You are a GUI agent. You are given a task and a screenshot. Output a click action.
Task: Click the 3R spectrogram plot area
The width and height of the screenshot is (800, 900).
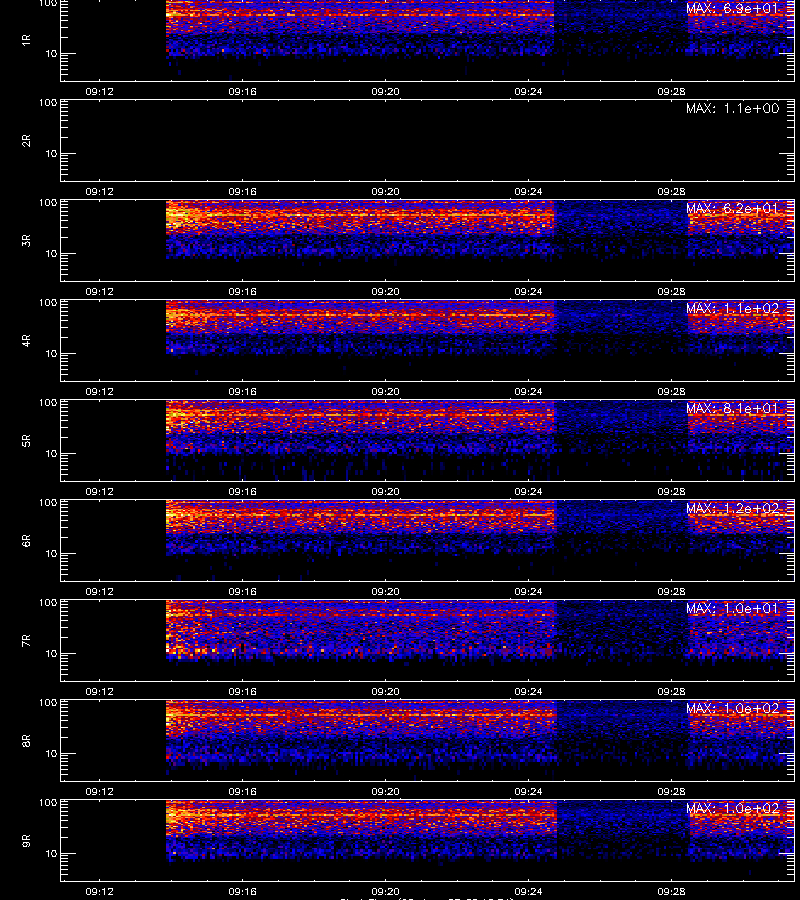click(x=428, y=240)
